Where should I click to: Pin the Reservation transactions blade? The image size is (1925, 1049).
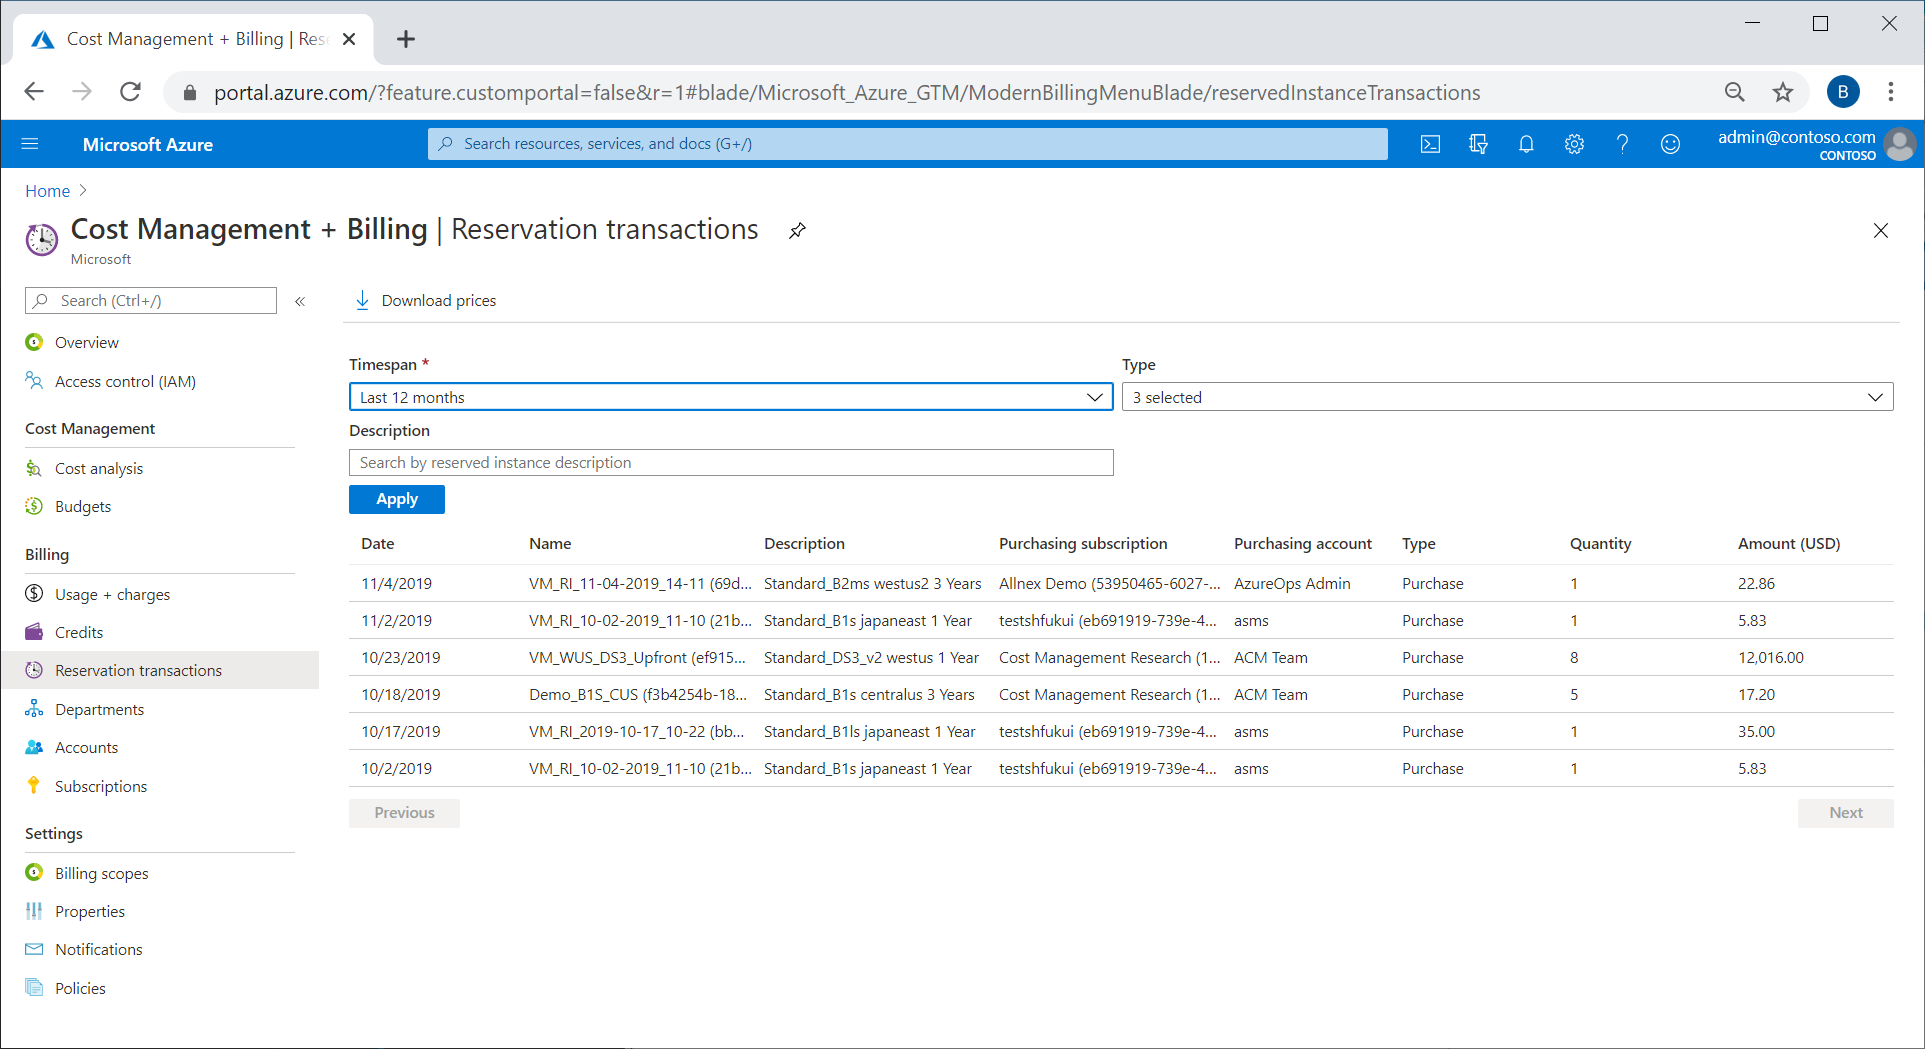797,231
